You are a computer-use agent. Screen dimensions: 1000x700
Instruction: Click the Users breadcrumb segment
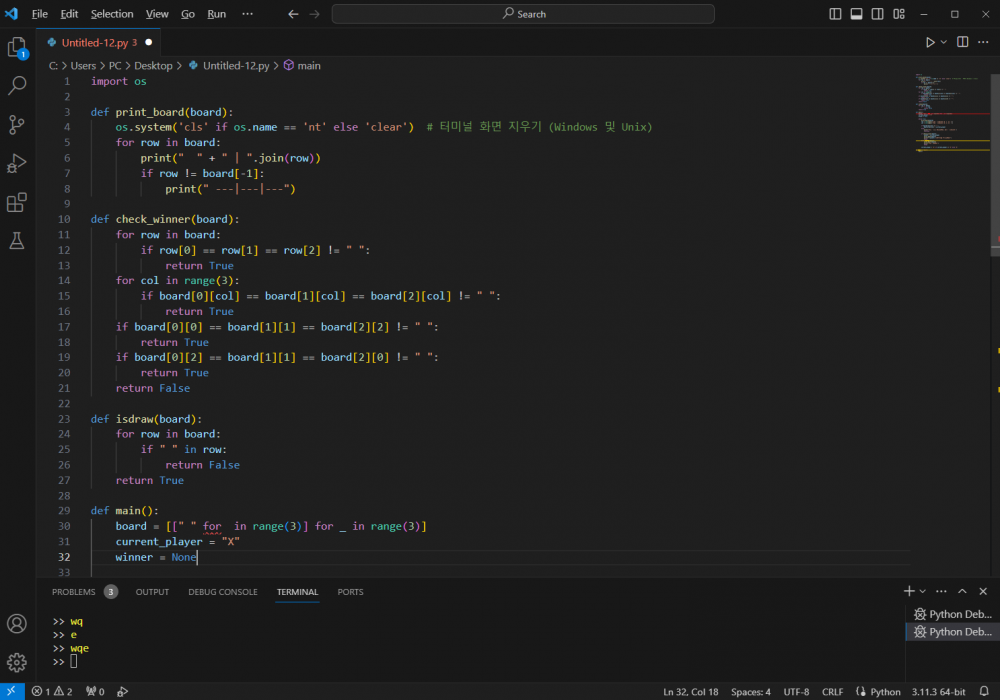[83, 66]
